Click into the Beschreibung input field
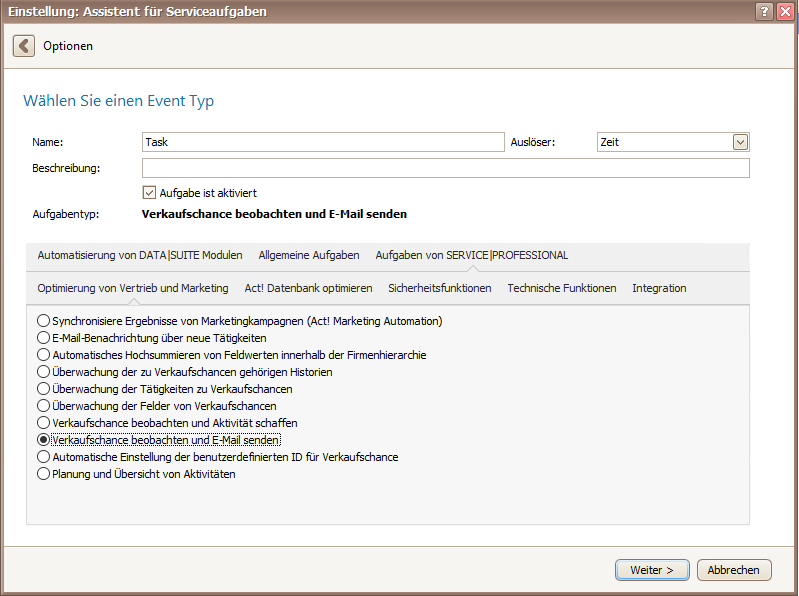Image resolution: width=799 pixels, height=596 pixels. point(445,168)
